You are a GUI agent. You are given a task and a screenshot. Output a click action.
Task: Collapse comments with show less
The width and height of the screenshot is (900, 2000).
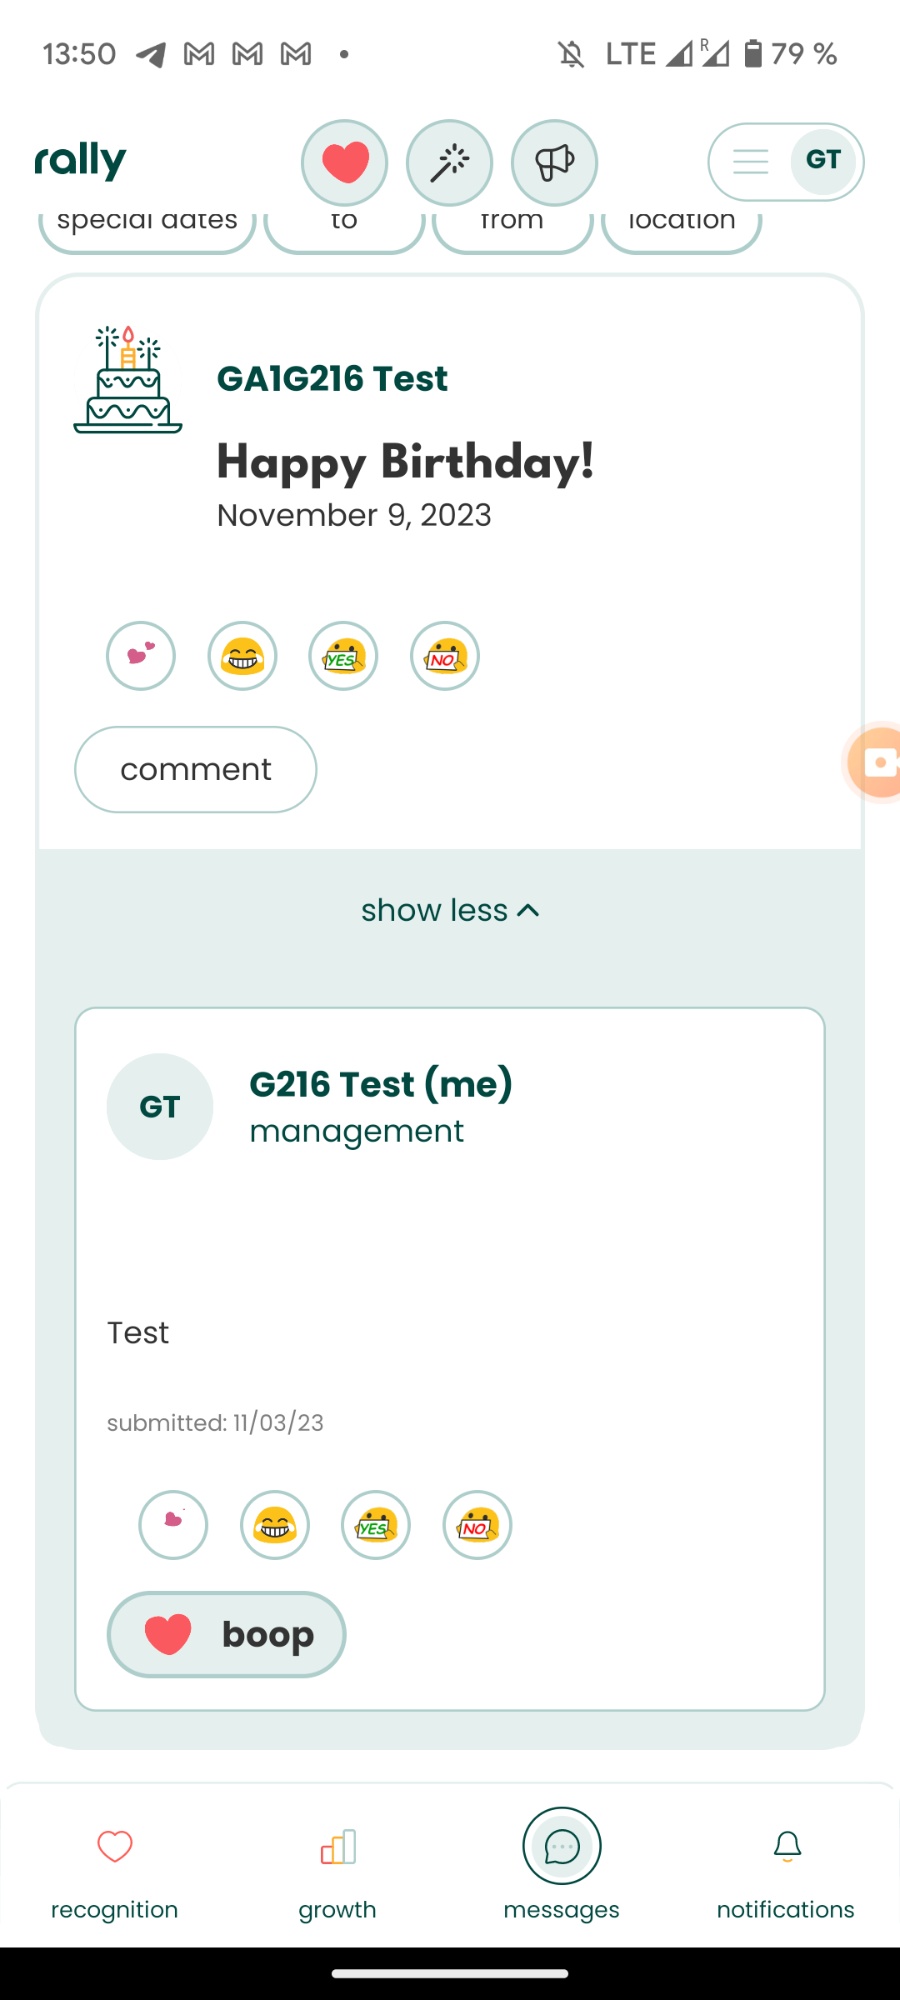pyautogui.click(x=450, y=910)
